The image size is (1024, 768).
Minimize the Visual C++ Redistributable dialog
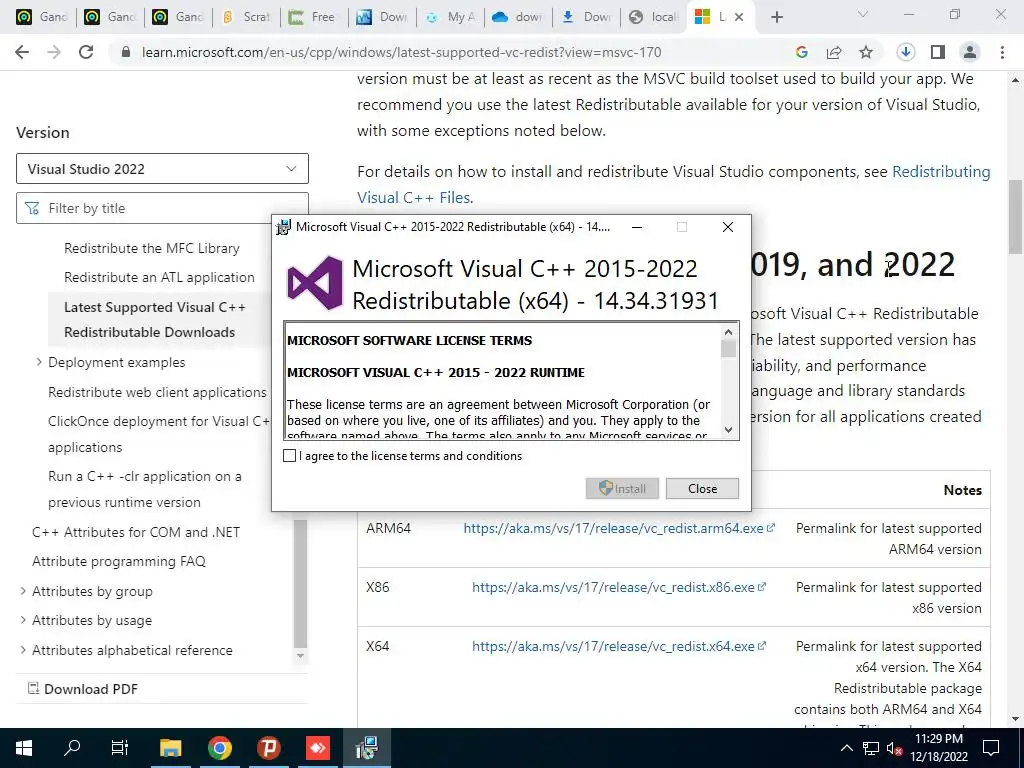click(x=637, y=227)
